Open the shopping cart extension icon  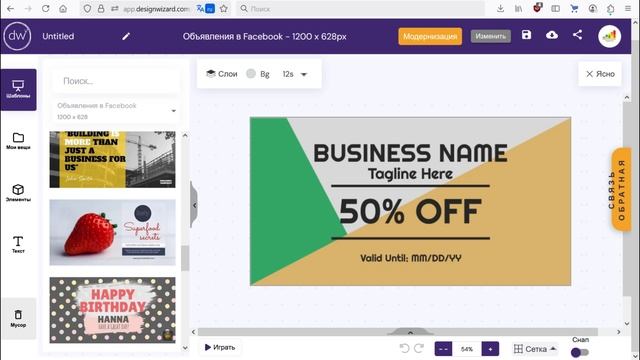tap(574, 9)
